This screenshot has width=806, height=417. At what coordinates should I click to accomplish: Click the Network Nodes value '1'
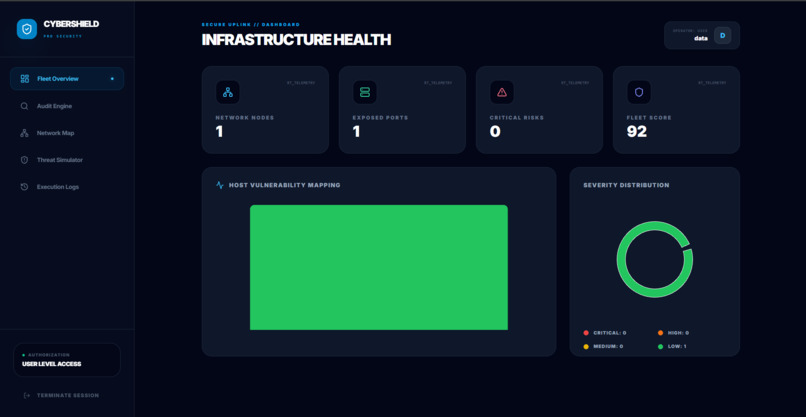coord(219,132)
